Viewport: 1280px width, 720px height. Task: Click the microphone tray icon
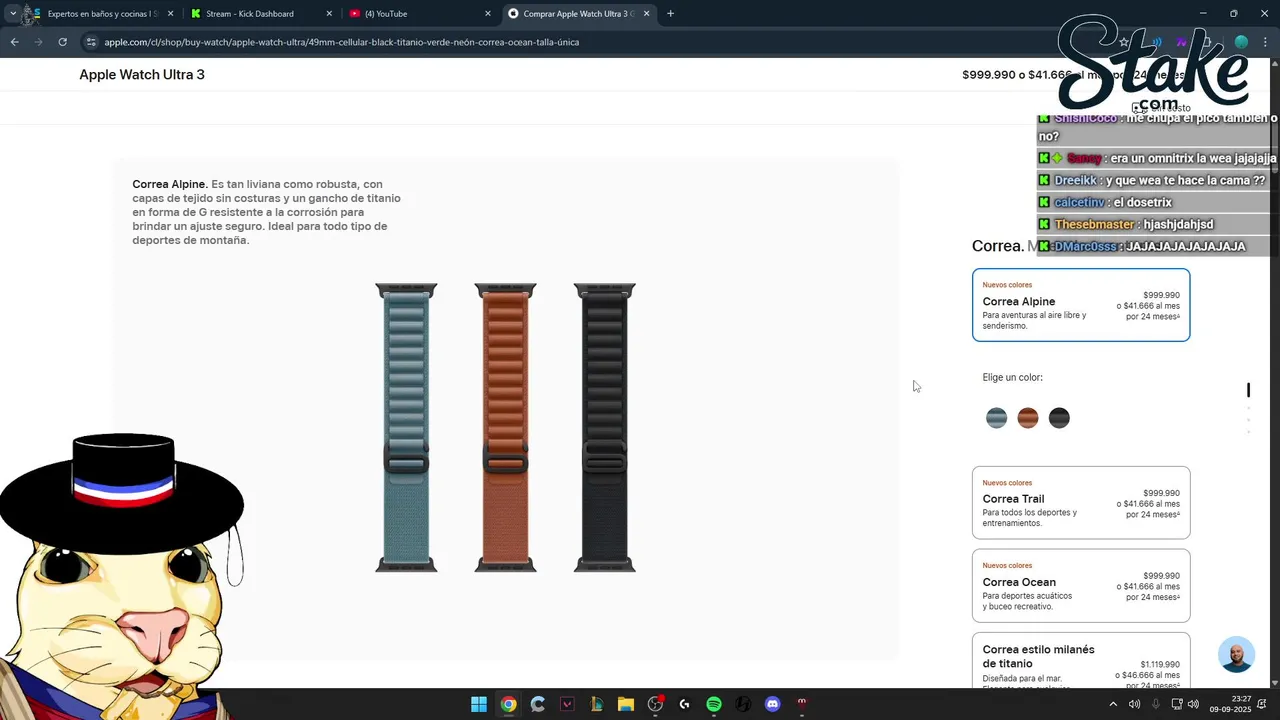tap(1156, 704)
